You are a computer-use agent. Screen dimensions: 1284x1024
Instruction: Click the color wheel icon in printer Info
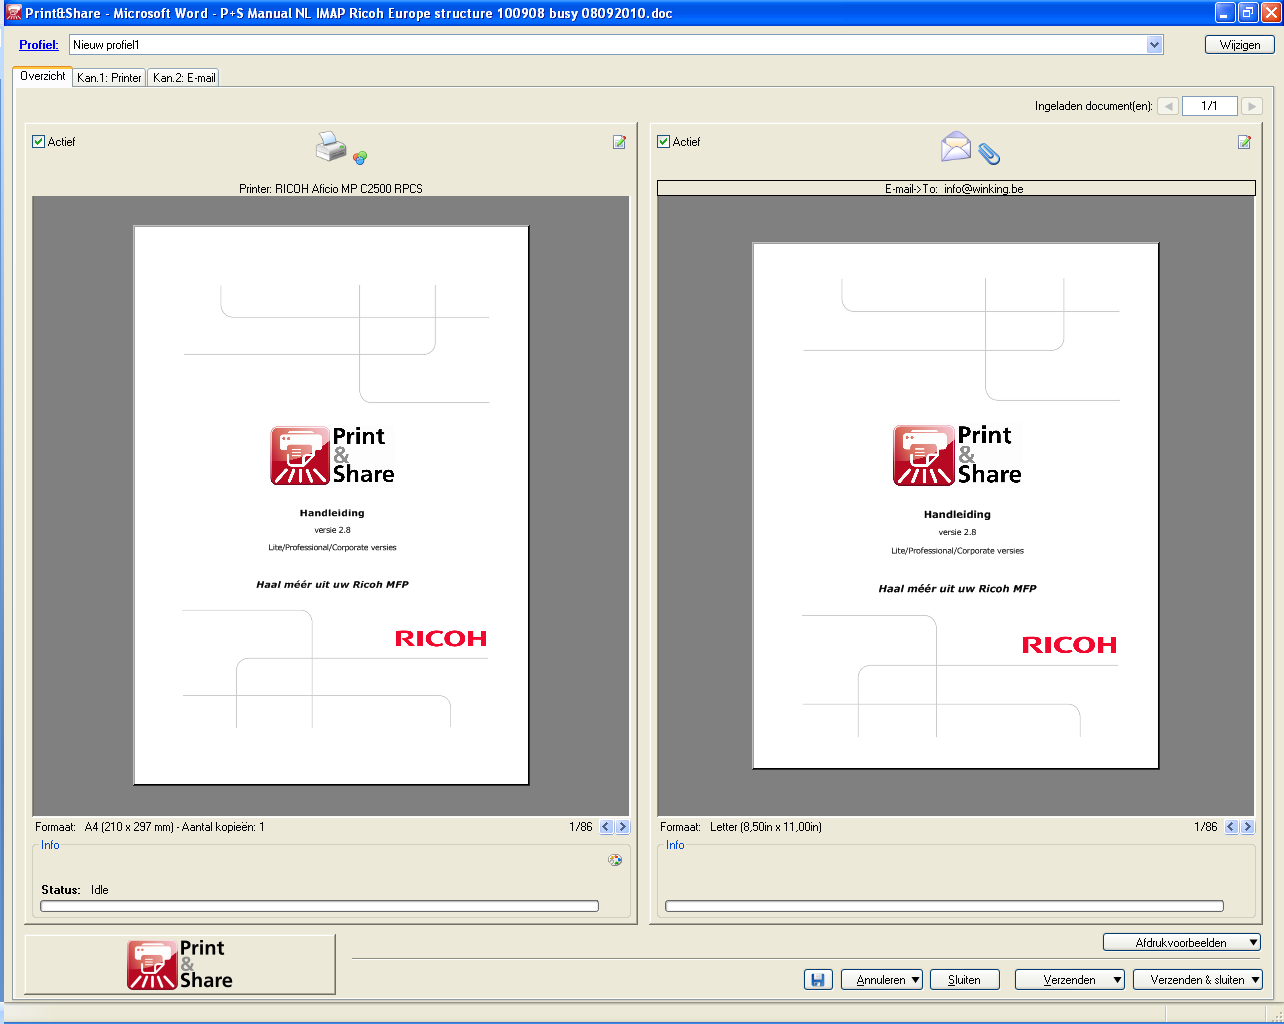(x=615, y=860)
